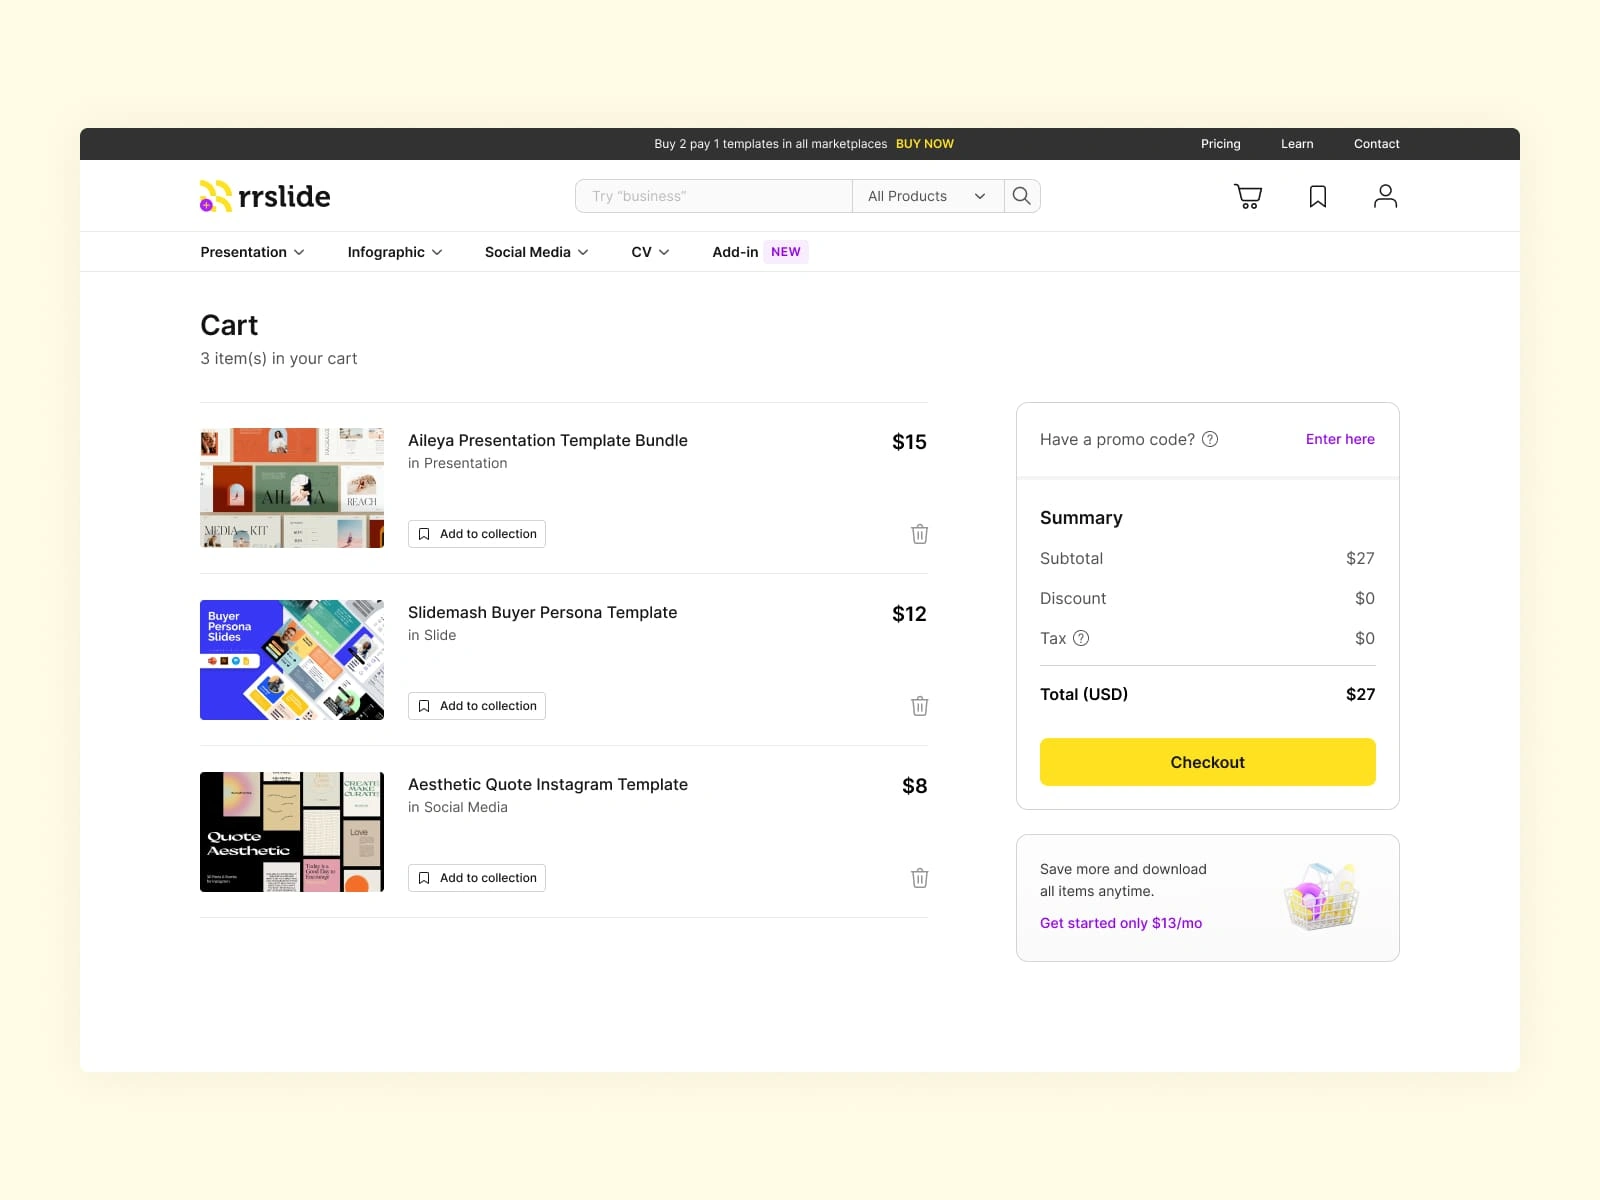Click the Tax help question icon
The width and height of the screenshot is (1600, 1200).
click(x=1081, y=638)
